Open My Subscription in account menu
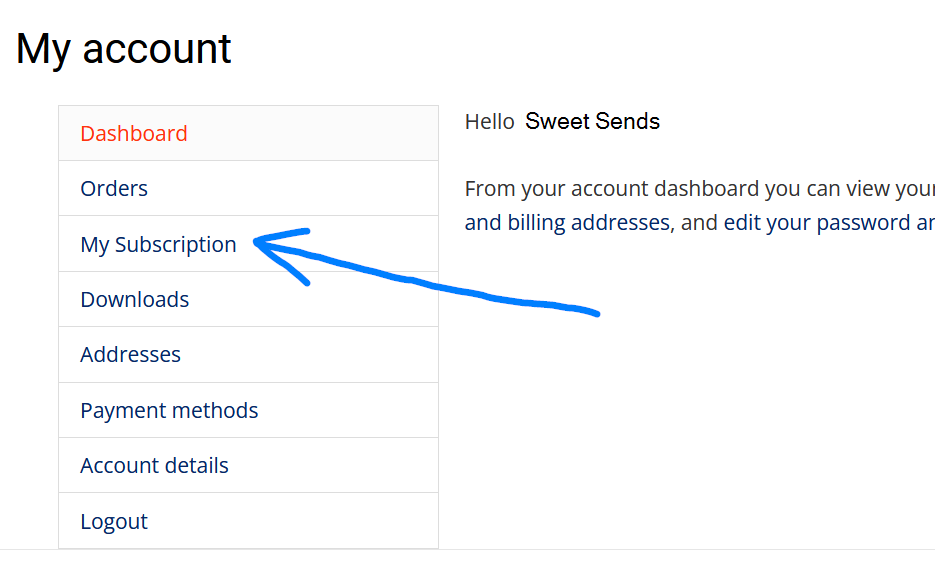 pyautogui.click(x=158, y=245)
